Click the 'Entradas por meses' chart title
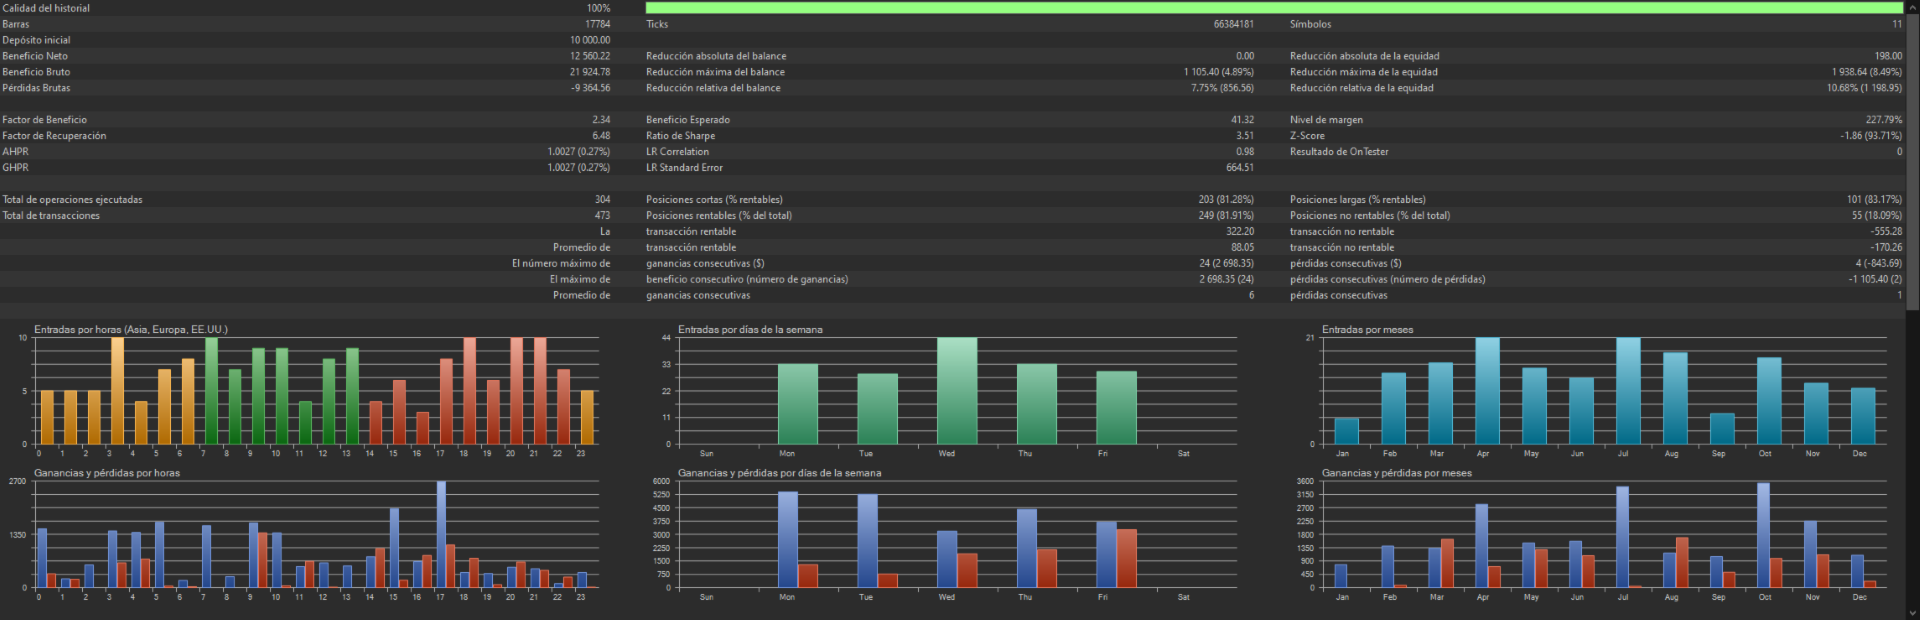The width and height of the screenshot is (1920, 620). click(1367, 329)
